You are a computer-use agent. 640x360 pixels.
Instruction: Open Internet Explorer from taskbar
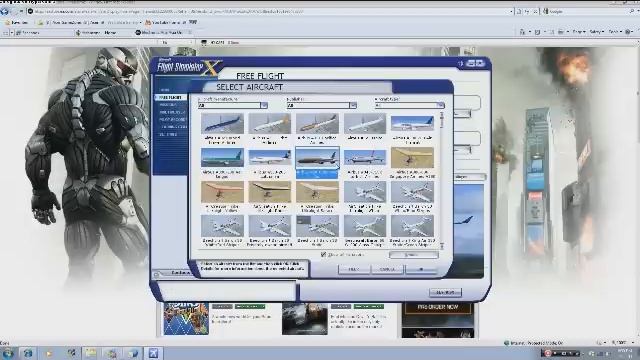[28, 353]
